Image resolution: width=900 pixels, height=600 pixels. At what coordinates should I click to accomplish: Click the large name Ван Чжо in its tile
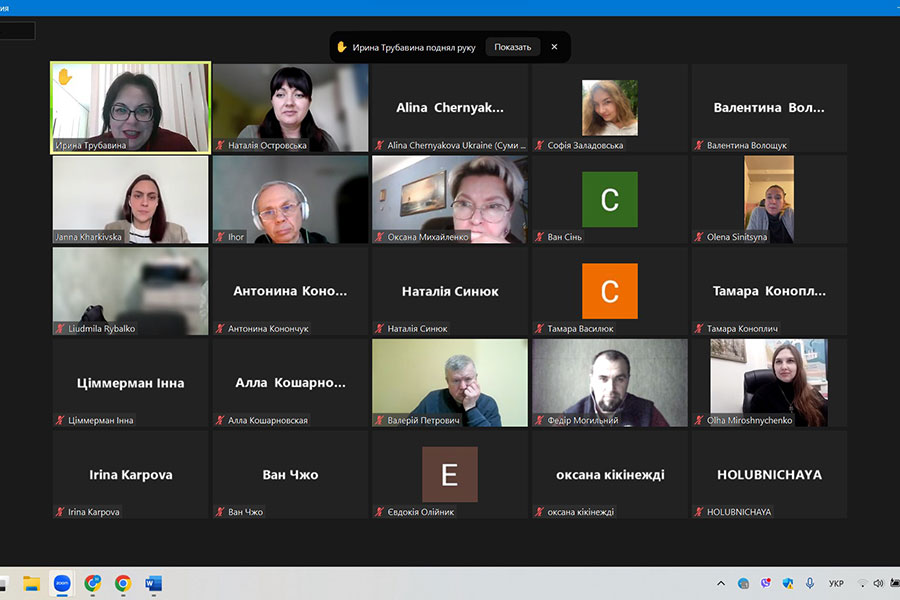point(290,475)
